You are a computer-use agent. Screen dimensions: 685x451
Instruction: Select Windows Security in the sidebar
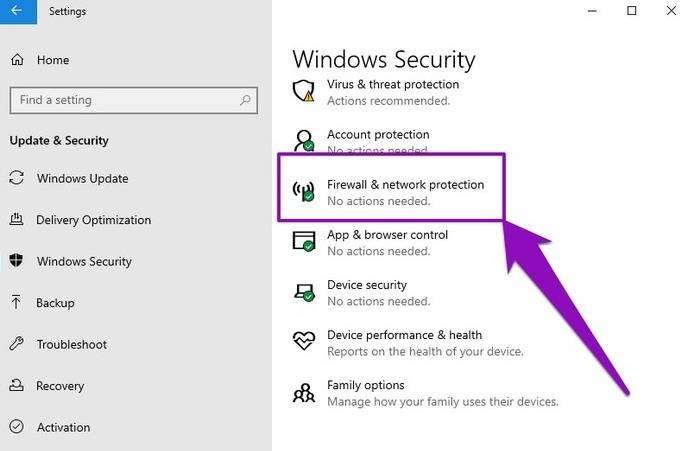coord(83,261)
